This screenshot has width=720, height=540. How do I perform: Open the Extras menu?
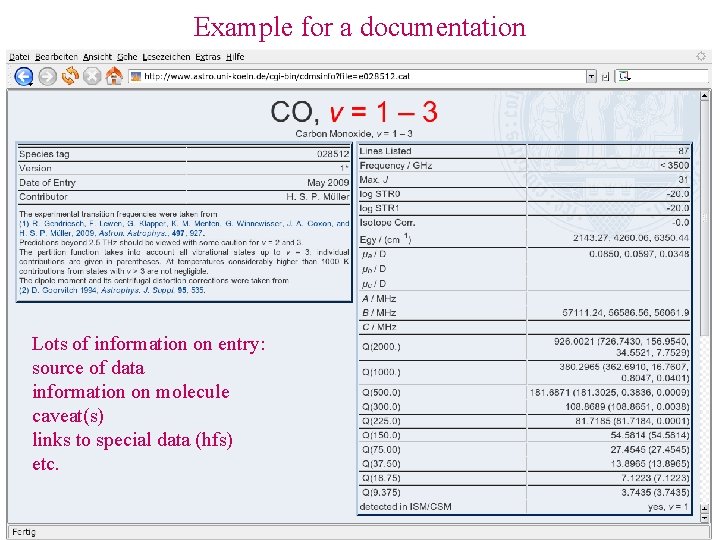pos(208,57)
